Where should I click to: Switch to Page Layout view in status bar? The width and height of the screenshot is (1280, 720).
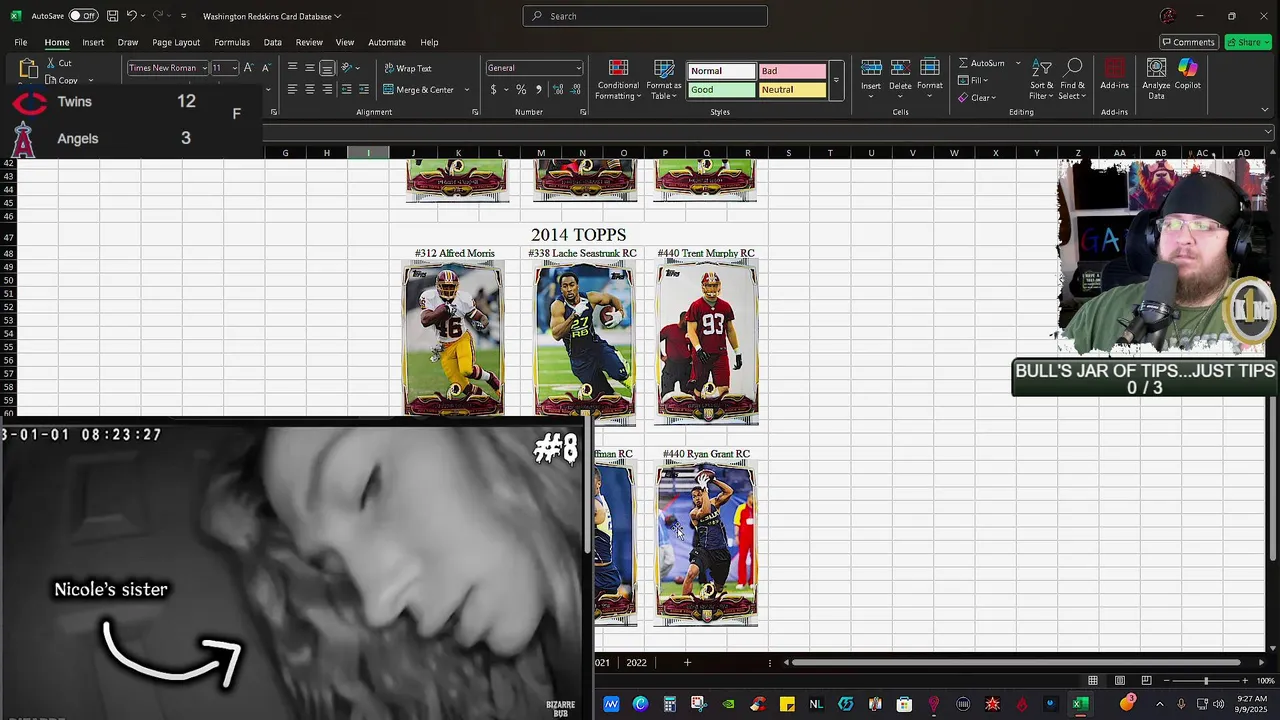pos(1120,681)
